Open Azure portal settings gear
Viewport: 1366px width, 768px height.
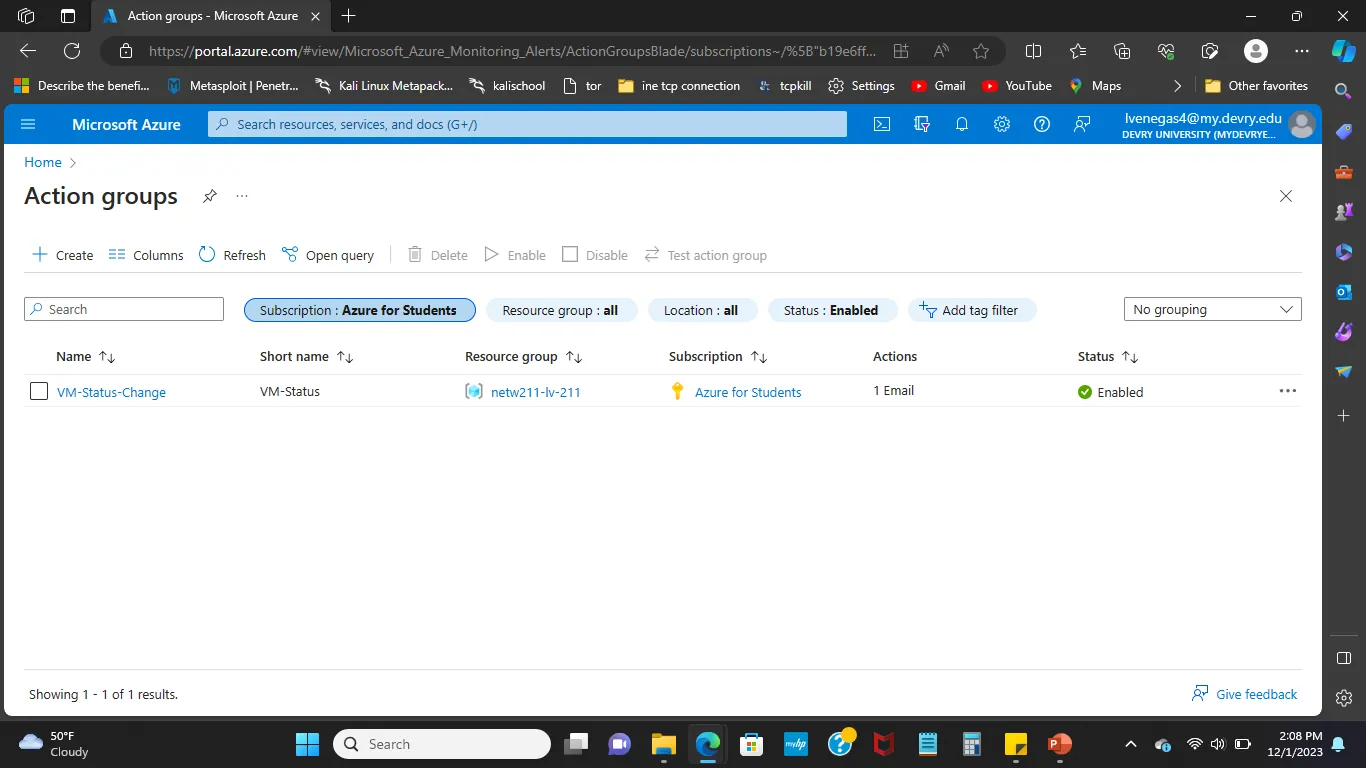(x=1002, y=124)
